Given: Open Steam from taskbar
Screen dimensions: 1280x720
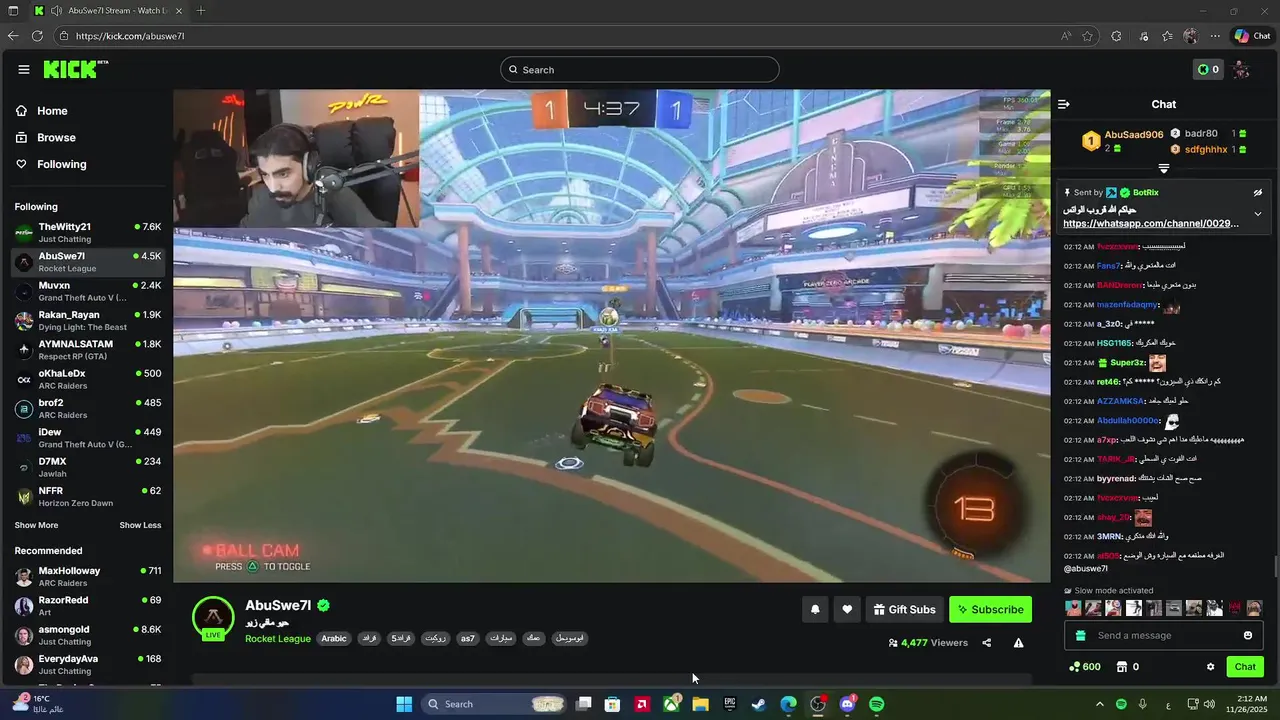Looking at the screenshot, I should point(759,704).
